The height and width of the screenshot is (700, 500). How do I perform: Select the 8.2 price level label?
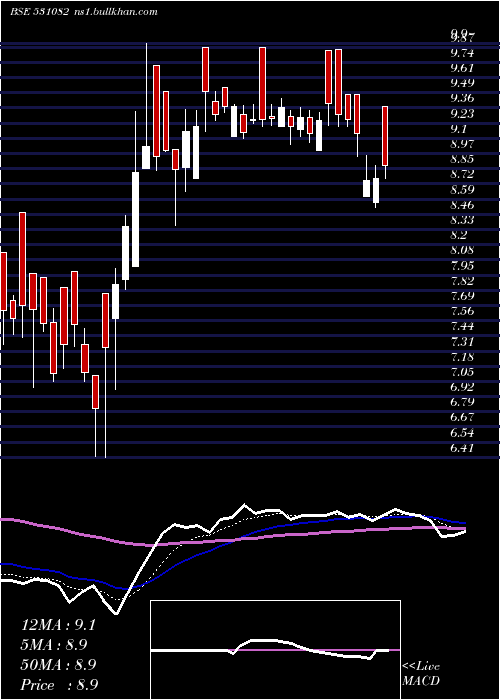point(459,235)
